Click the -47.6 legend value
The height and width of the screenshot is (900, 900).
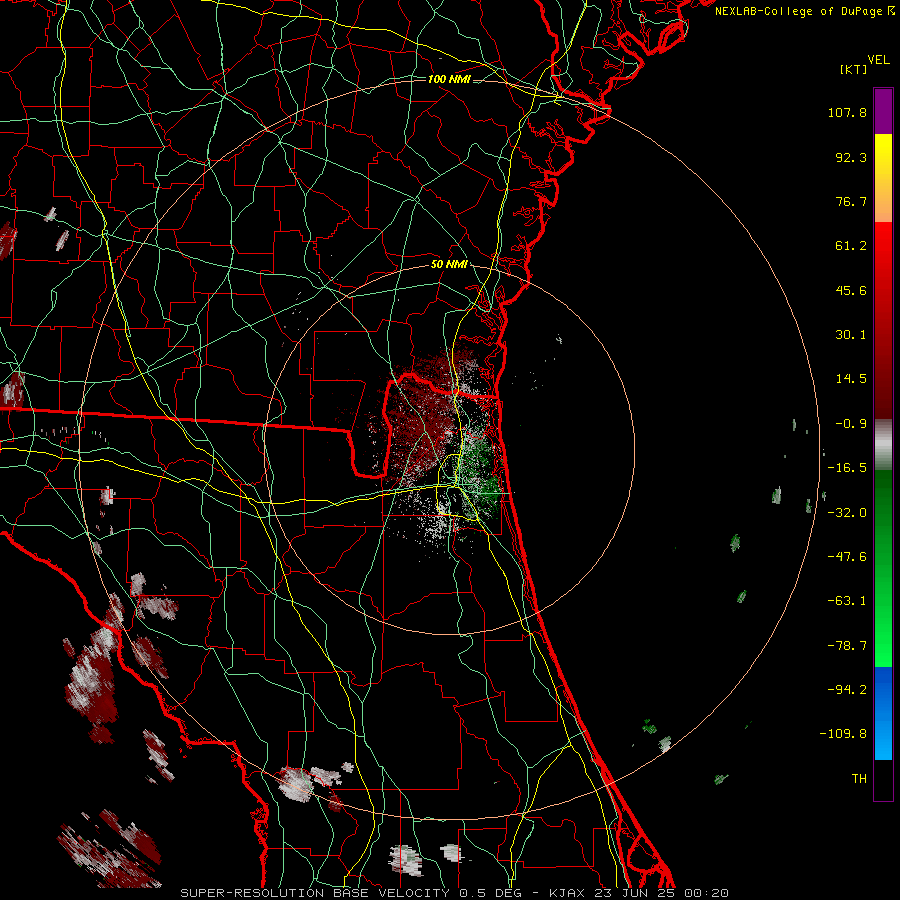click(847, 557)
